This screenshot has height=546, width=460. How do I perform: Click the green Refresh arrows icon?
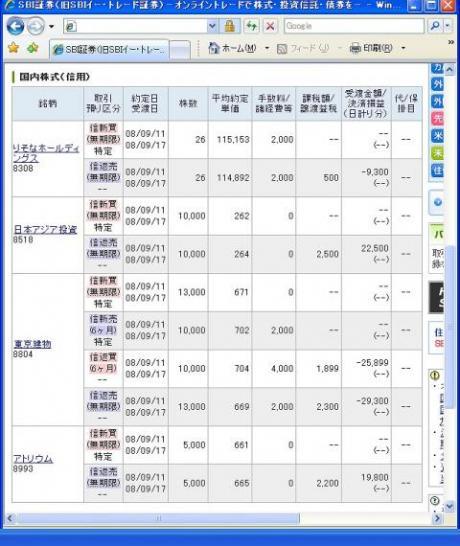(251, 26)
